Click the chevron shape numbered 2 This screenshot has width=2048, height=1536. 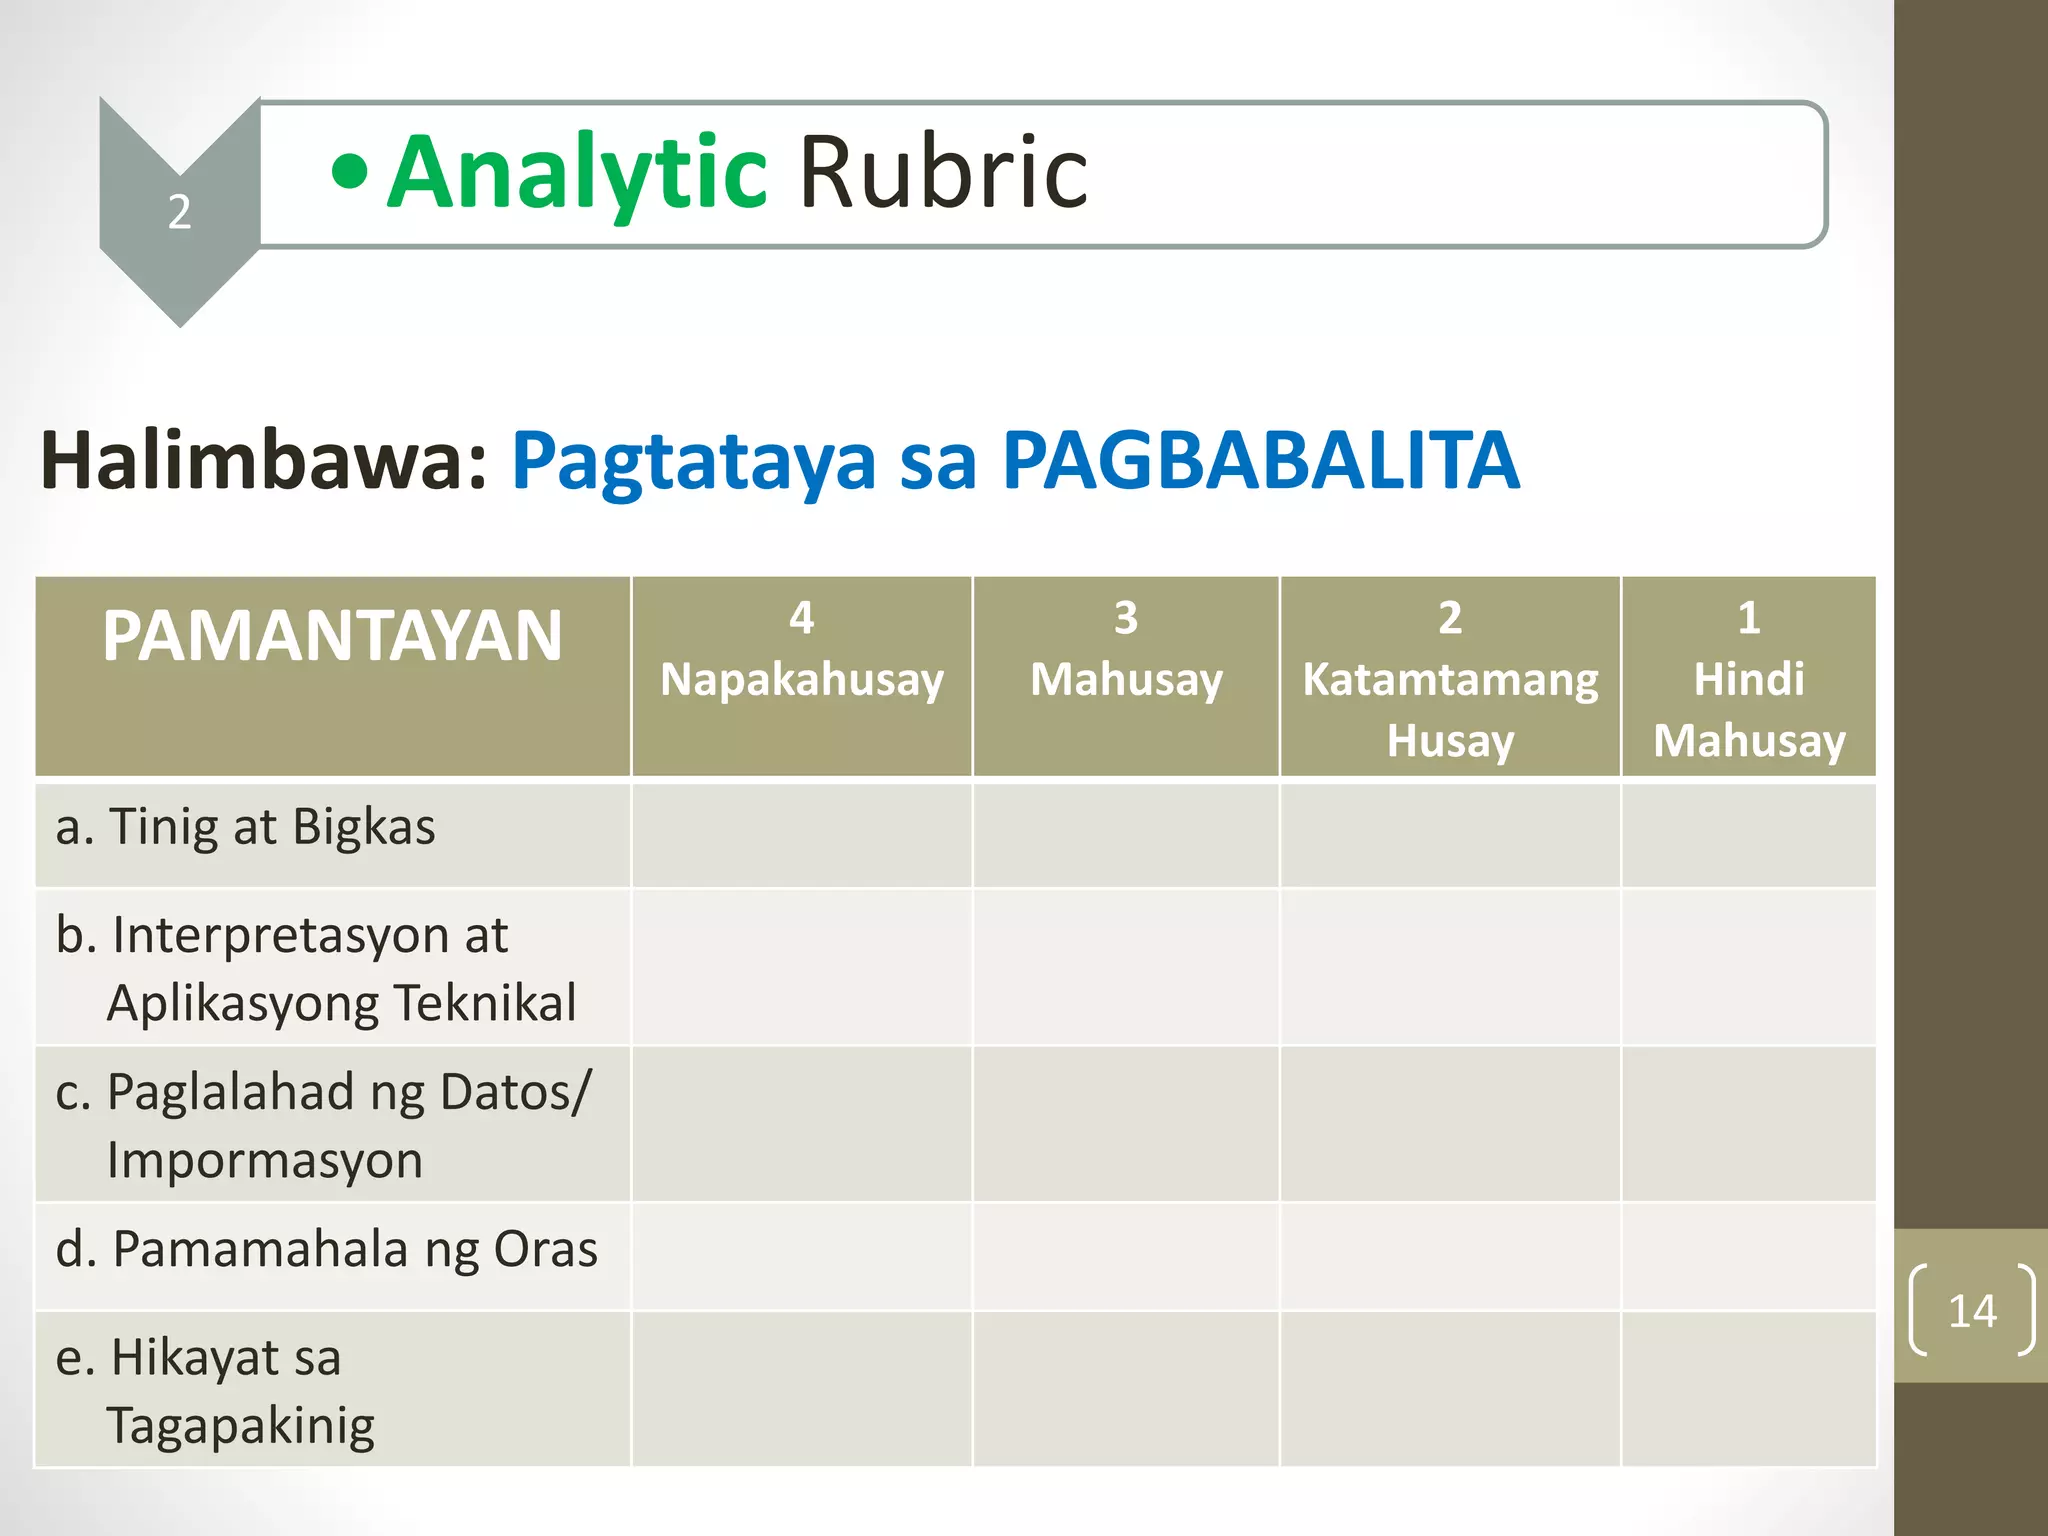tap(180, 211)
